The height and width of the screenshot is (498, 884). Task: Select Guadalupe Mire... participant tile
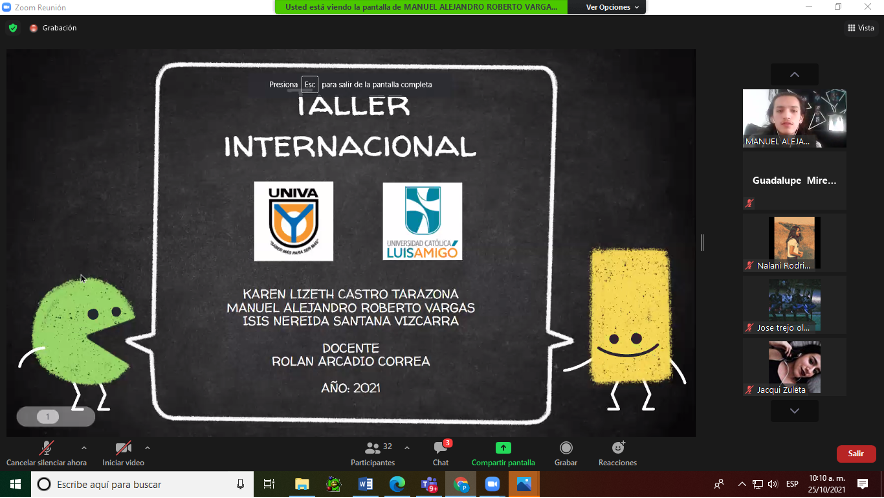(x=794, y=180)
